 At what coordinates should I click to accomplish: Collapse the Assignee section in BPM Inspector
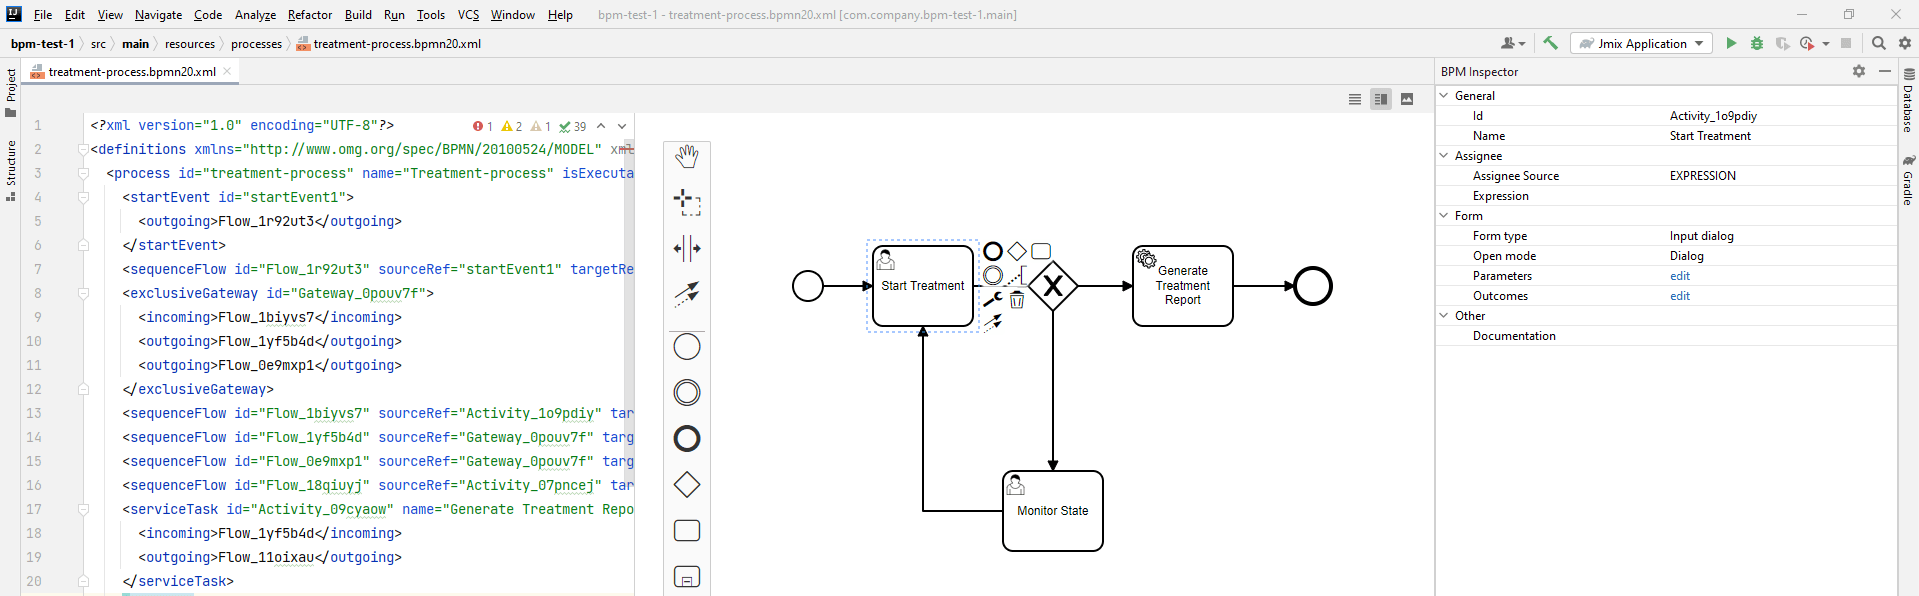[x=1444, y=156]
